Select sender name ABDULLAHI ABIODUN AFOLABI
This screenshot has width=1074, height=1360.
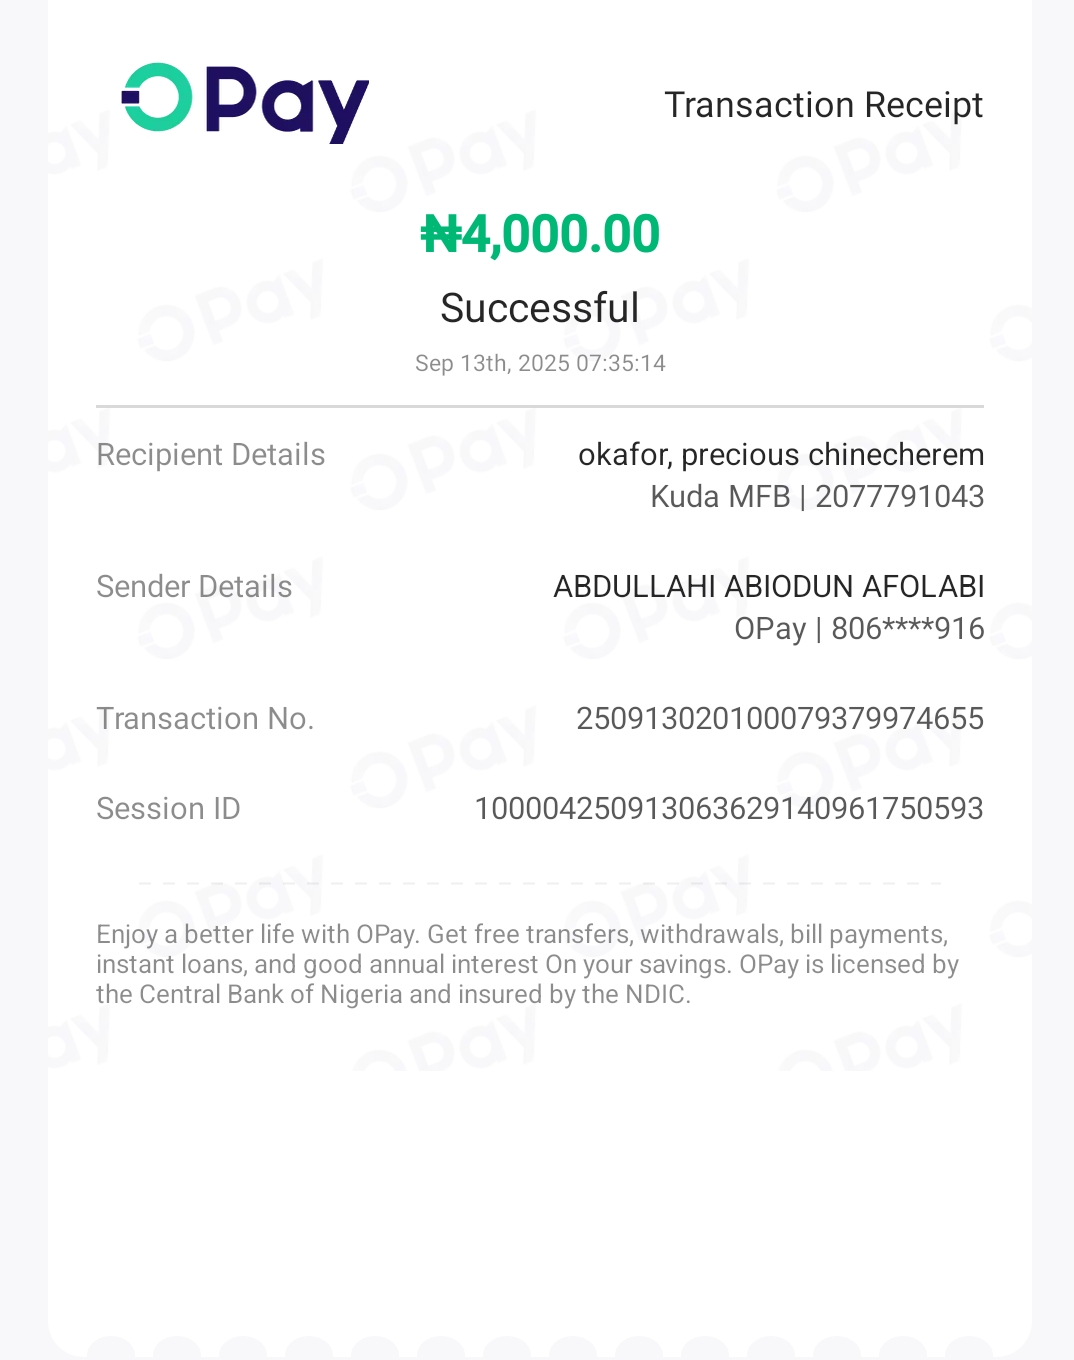click(769, 587)
